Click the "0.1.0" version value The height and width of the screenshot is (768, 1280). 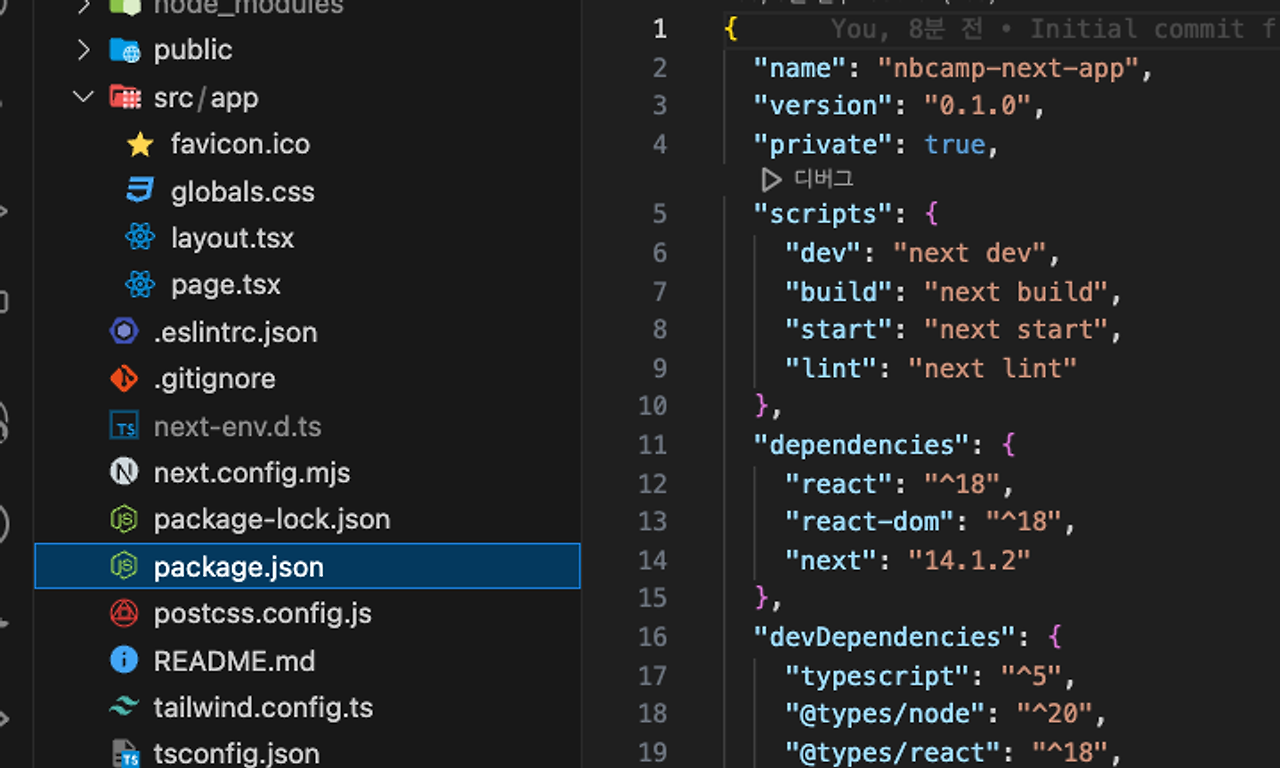[976, 106]
